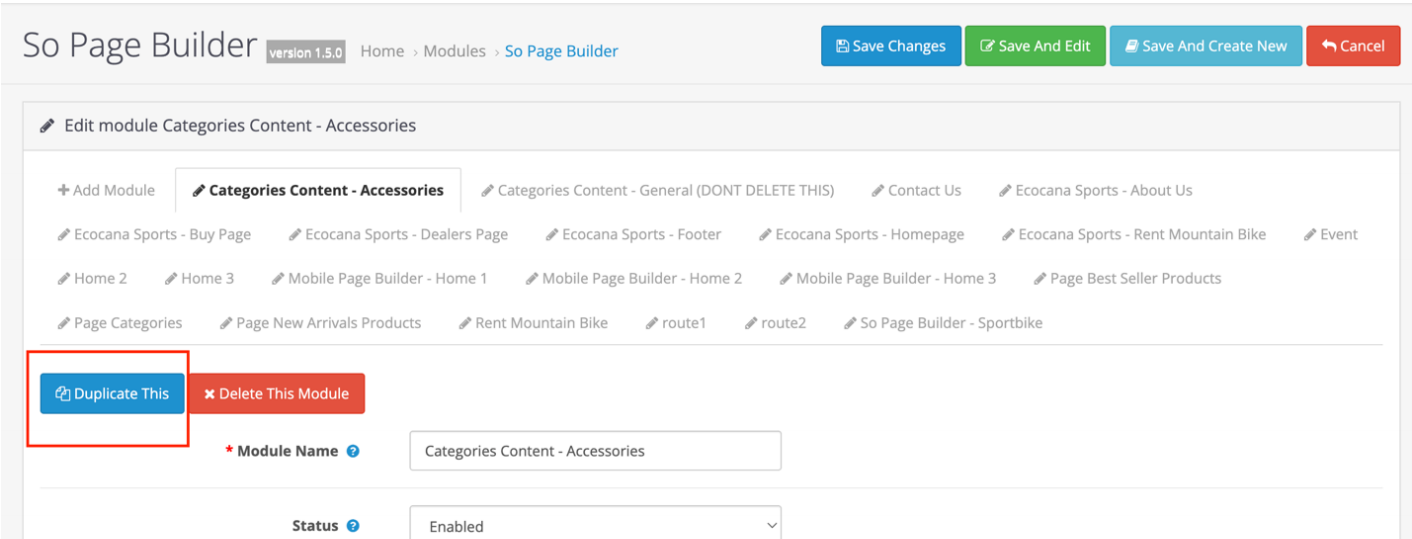
Task: Switch to the Contact Us module tab
Action: point(916,190)
